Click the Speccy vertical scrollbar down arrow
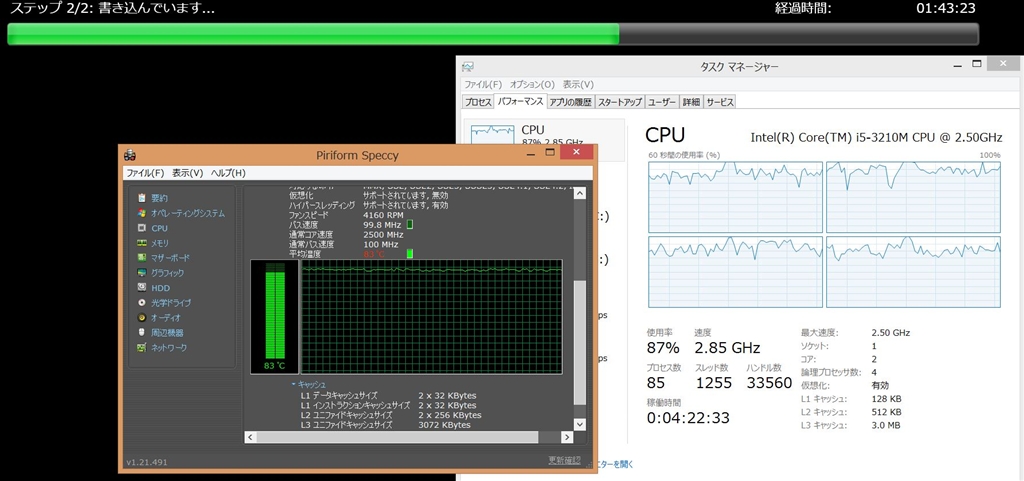 point(579,423)
